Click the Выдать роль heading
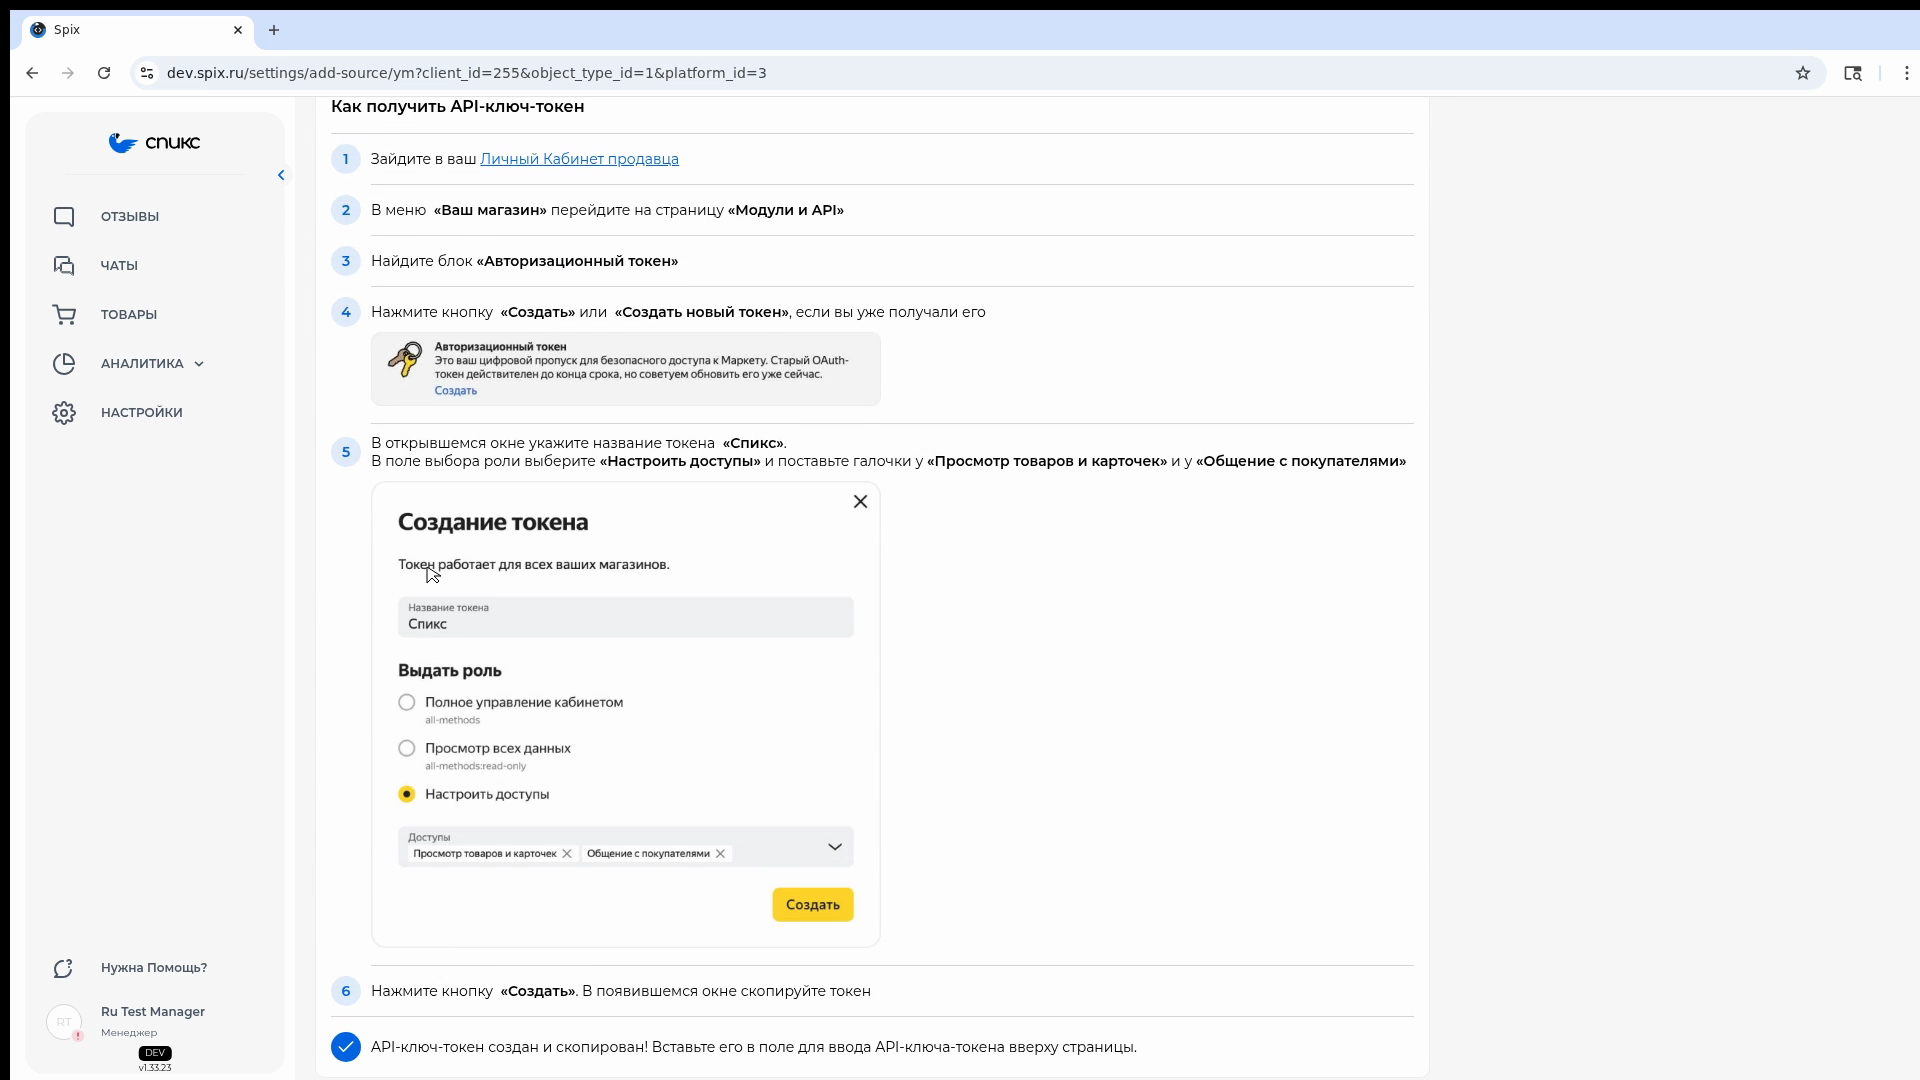1920x1080 pixels. (450, 671)
